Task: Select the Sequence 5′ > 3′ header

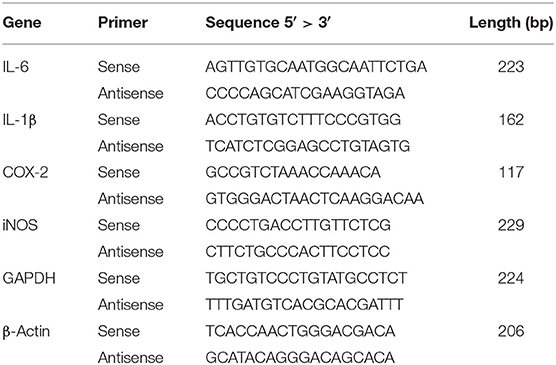Action: [x=268, y=23]
